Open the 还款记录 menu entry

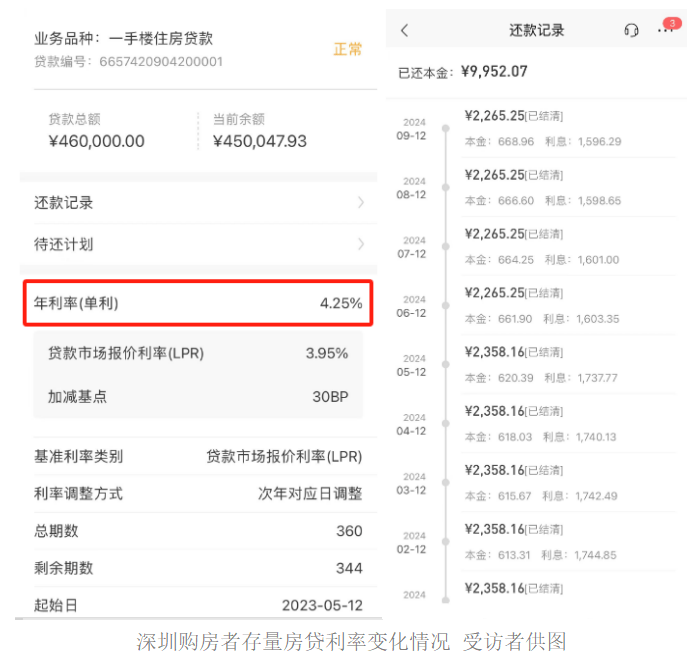click(x=64, y=203)
